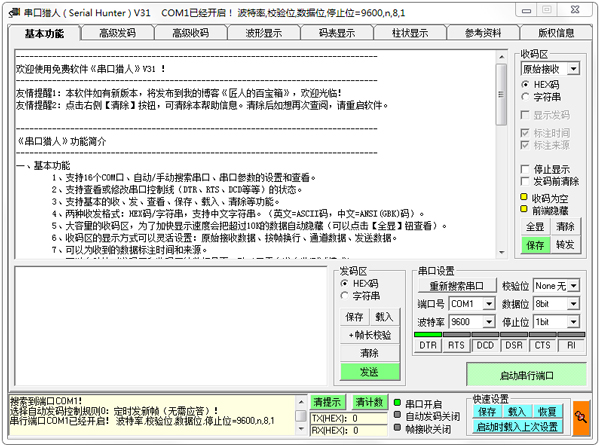The height and width of the screenshot is (446, 600).
Task: Click the green 串口开启 status indicator
Action: 398,404
